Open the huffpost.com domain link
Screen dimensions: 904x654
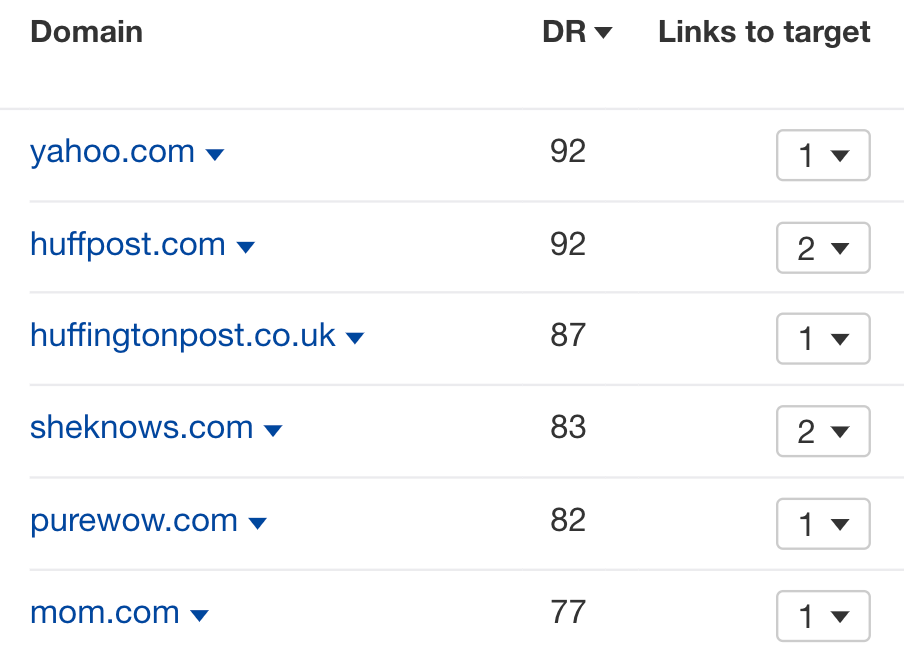pos(127,245)
